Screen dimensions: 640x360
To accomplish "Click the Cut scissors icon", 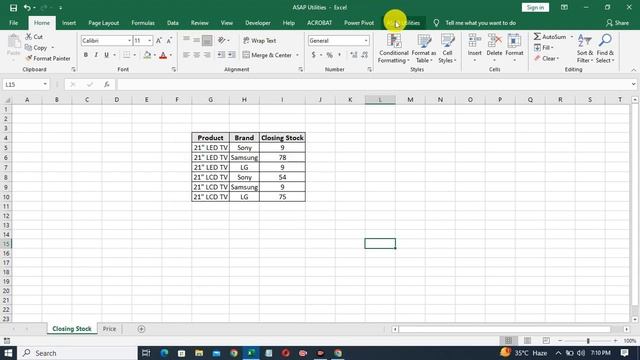I will coord(29,37).
